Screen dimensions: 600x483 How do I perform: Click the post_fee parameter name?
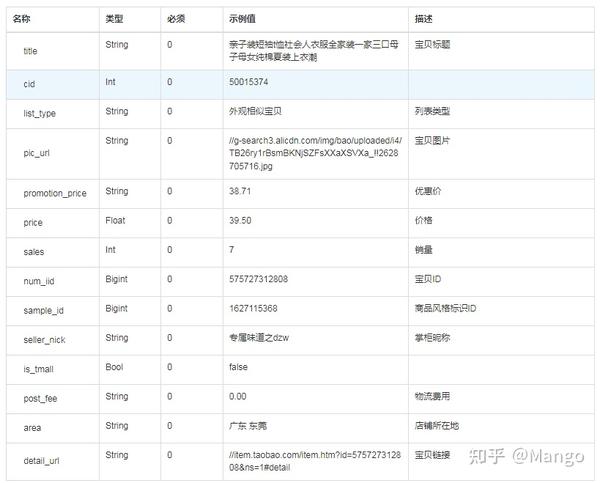(x=40, y=398)
